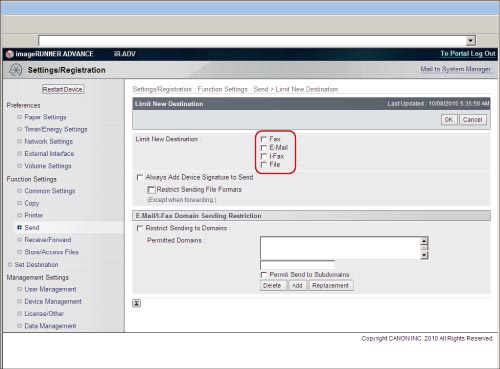Check Restrict Sending File Formats
Viewport: 500px width, 369px height.
[x=151, y=190]
